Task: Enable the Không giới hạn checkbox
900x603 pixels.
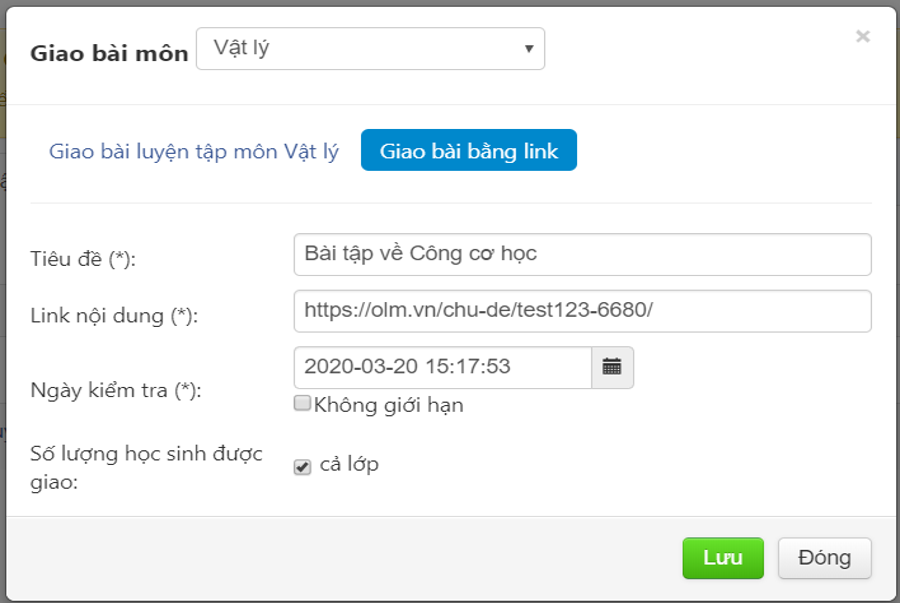Action: point(302,404)
